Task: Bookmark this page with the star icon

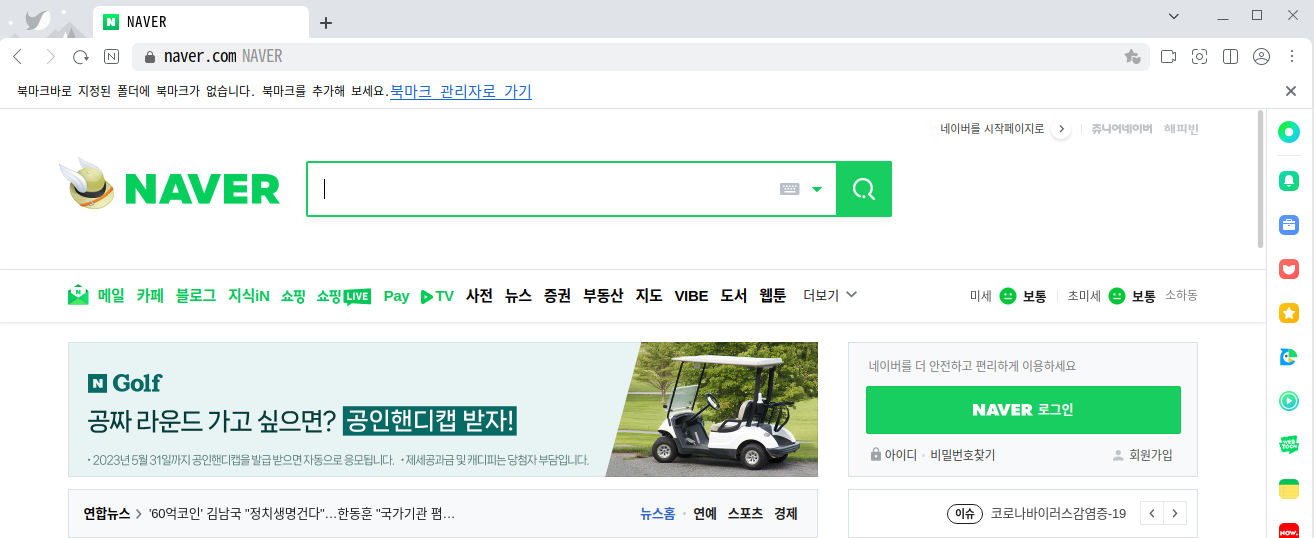Action: (1132, 57)
